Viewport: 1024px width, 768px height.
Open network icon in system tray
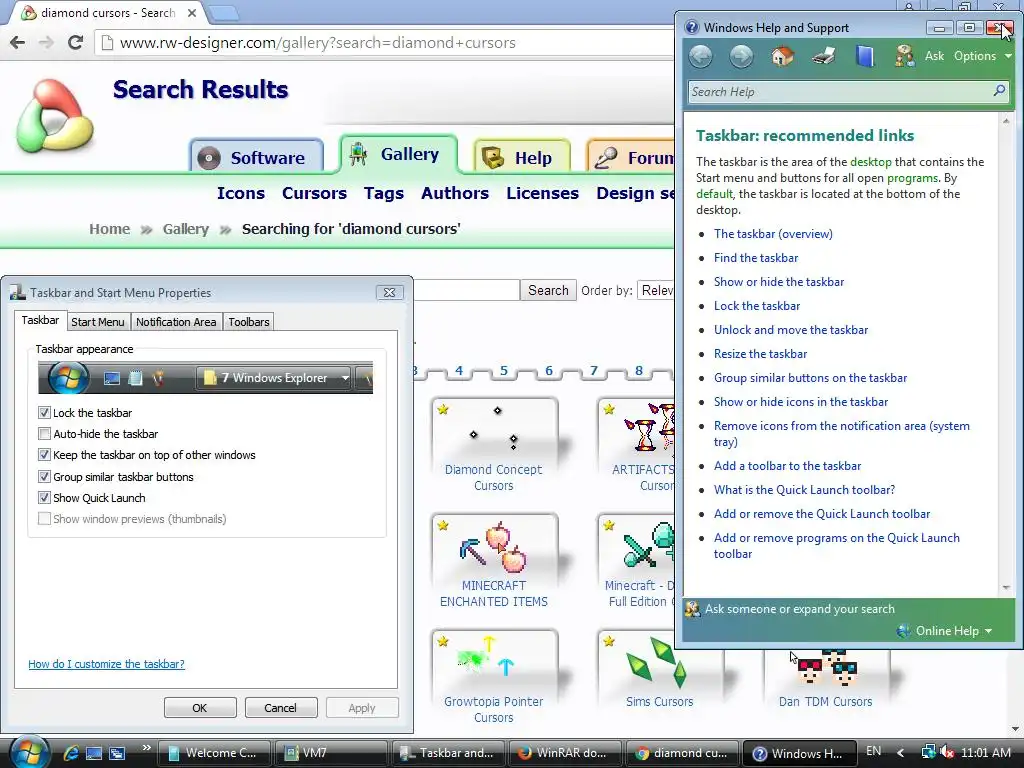927,752
